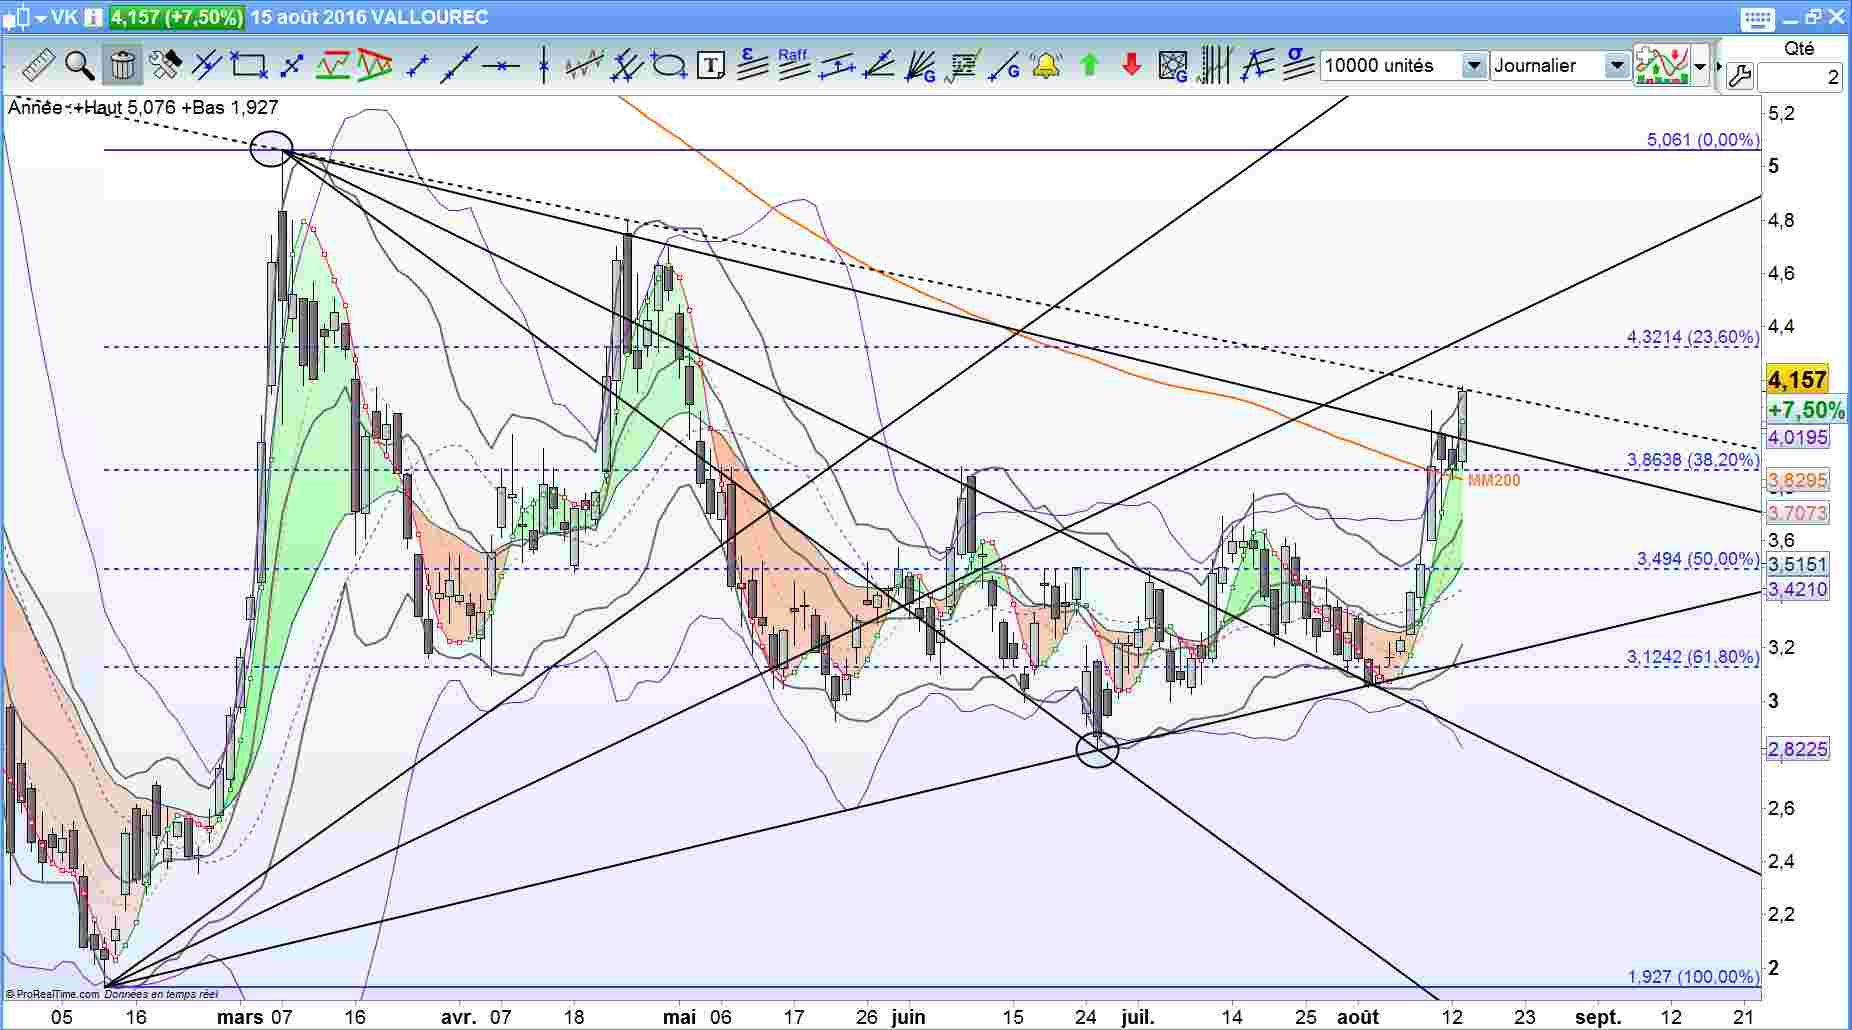Image resolution: width=1852 pixels, height=1030 pixels.
Task: Insert a green up arrow marker
Action: [x=1089, y=66]
